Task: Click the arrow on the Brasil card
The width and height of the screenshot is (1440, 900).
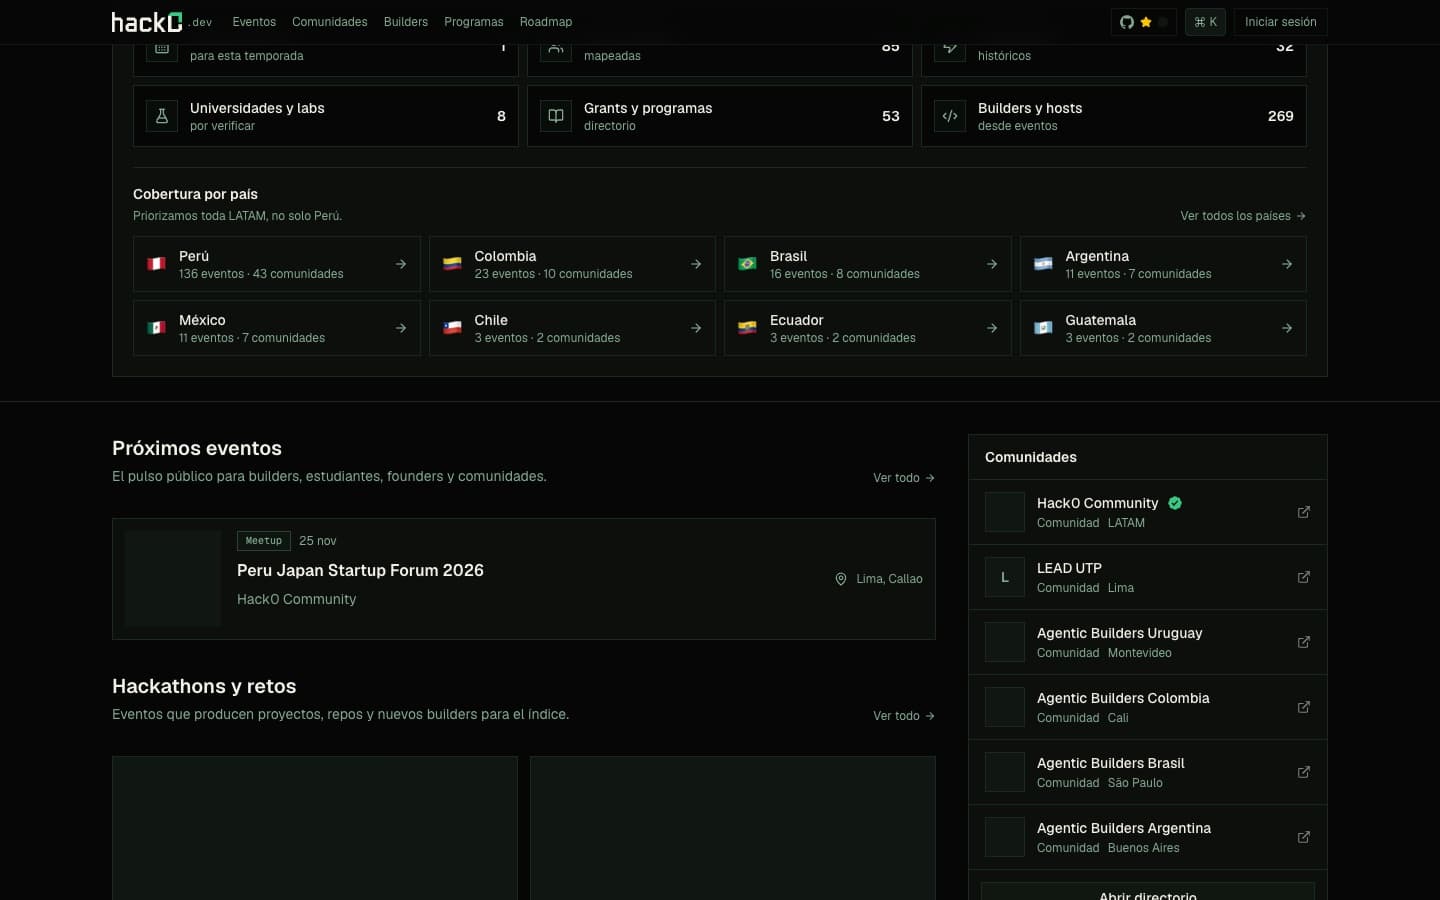Action: [x=992, y=264]
